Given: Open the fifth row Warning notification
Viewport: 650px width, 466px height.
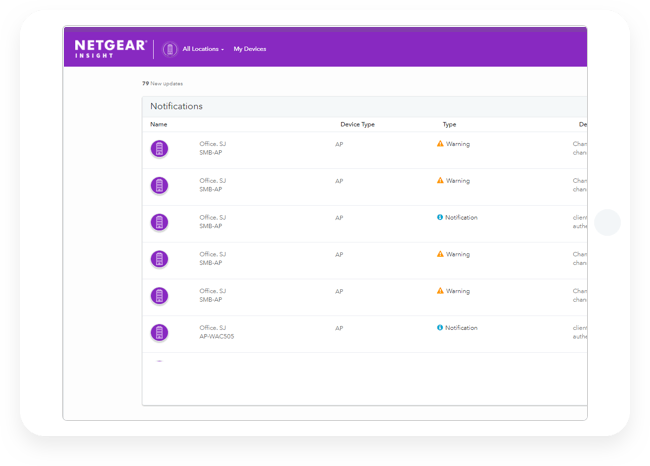Looking at the screenshot, I should pyautogui.click(x=457, y=291).
